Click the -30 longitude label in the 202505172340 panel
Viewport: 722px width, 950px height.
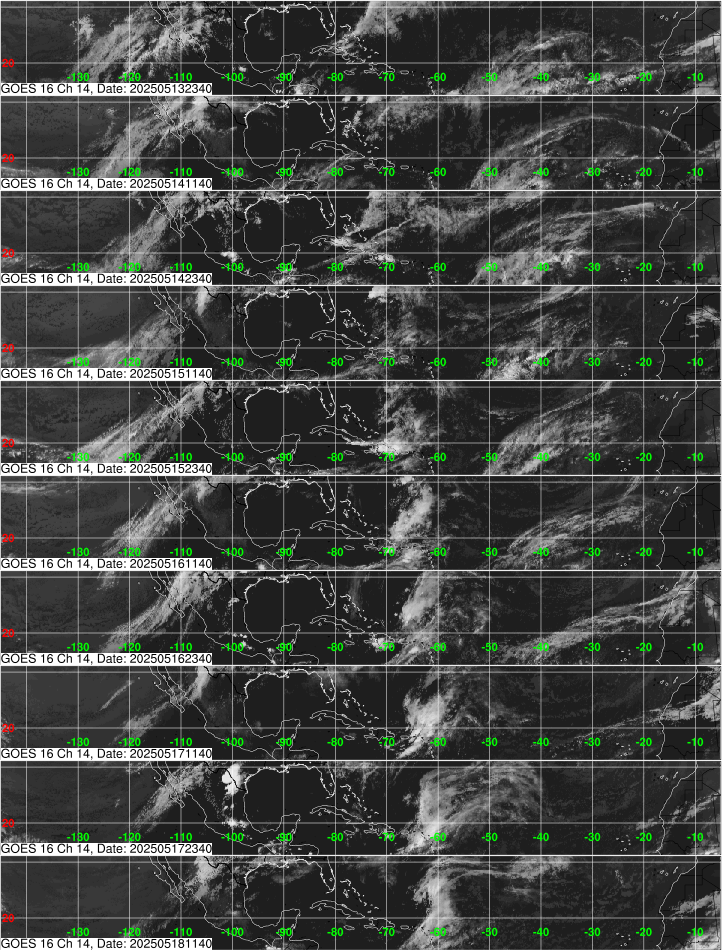click(x=592, y=837)
